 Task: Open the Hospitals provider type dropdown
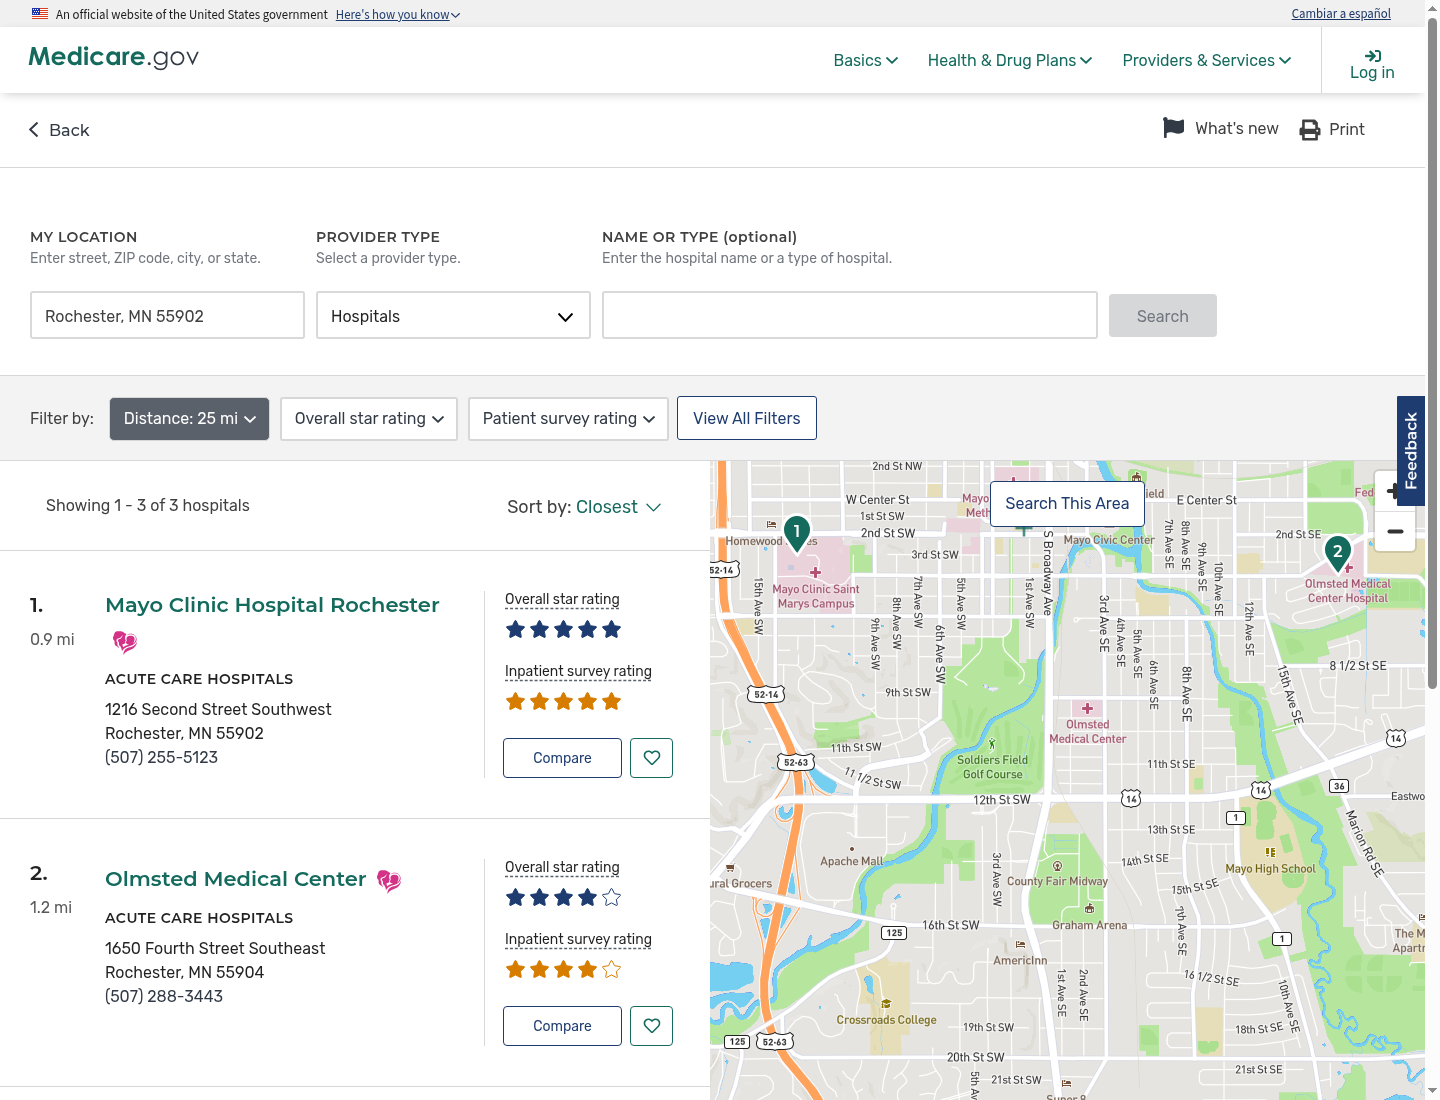[x=453, y=316]
